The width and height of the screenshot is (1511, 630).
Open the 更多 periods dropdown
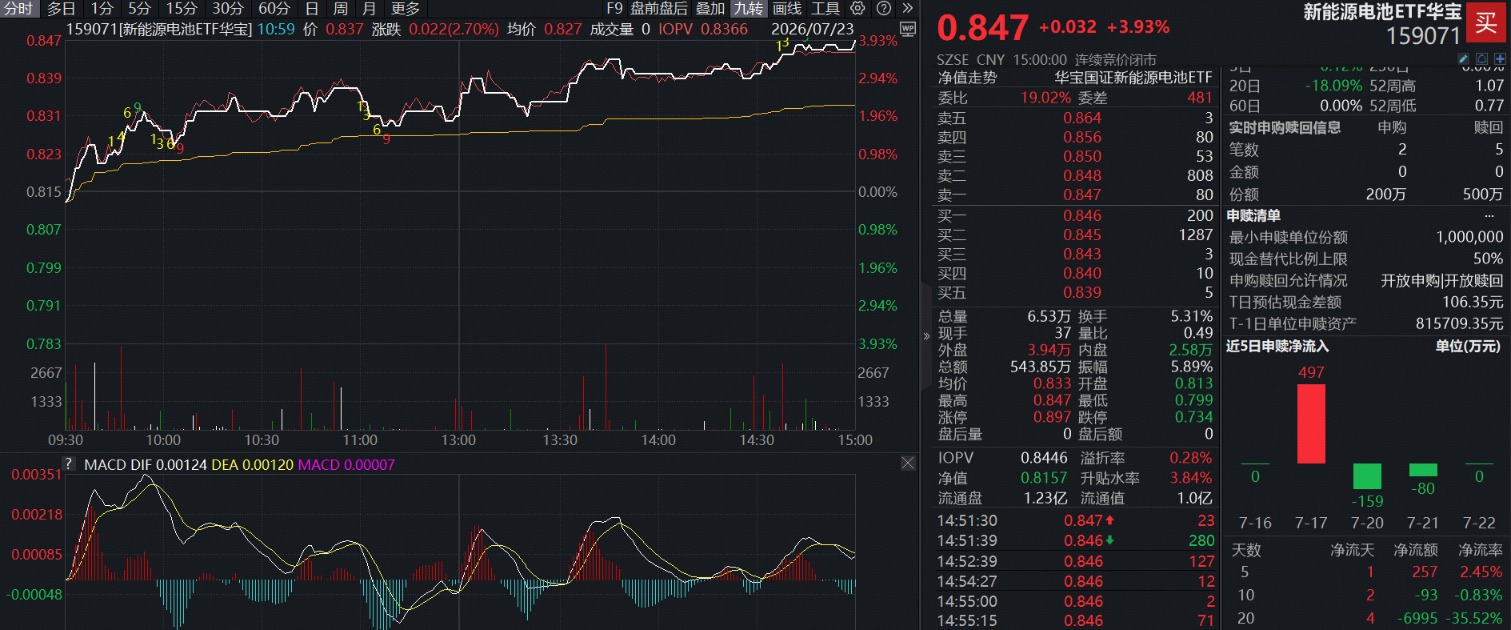click(406, 8)
